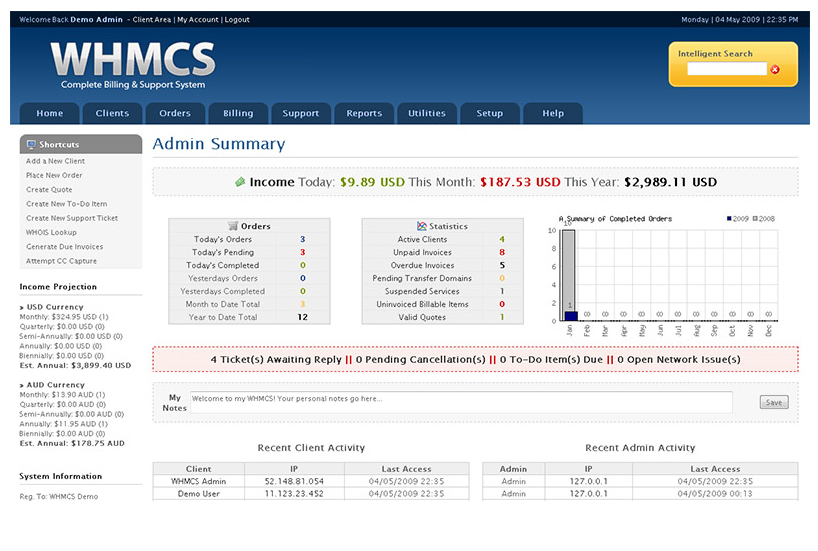Click the Logout link
The height and width of the screenshot is (551, 818).
[237, 20]
